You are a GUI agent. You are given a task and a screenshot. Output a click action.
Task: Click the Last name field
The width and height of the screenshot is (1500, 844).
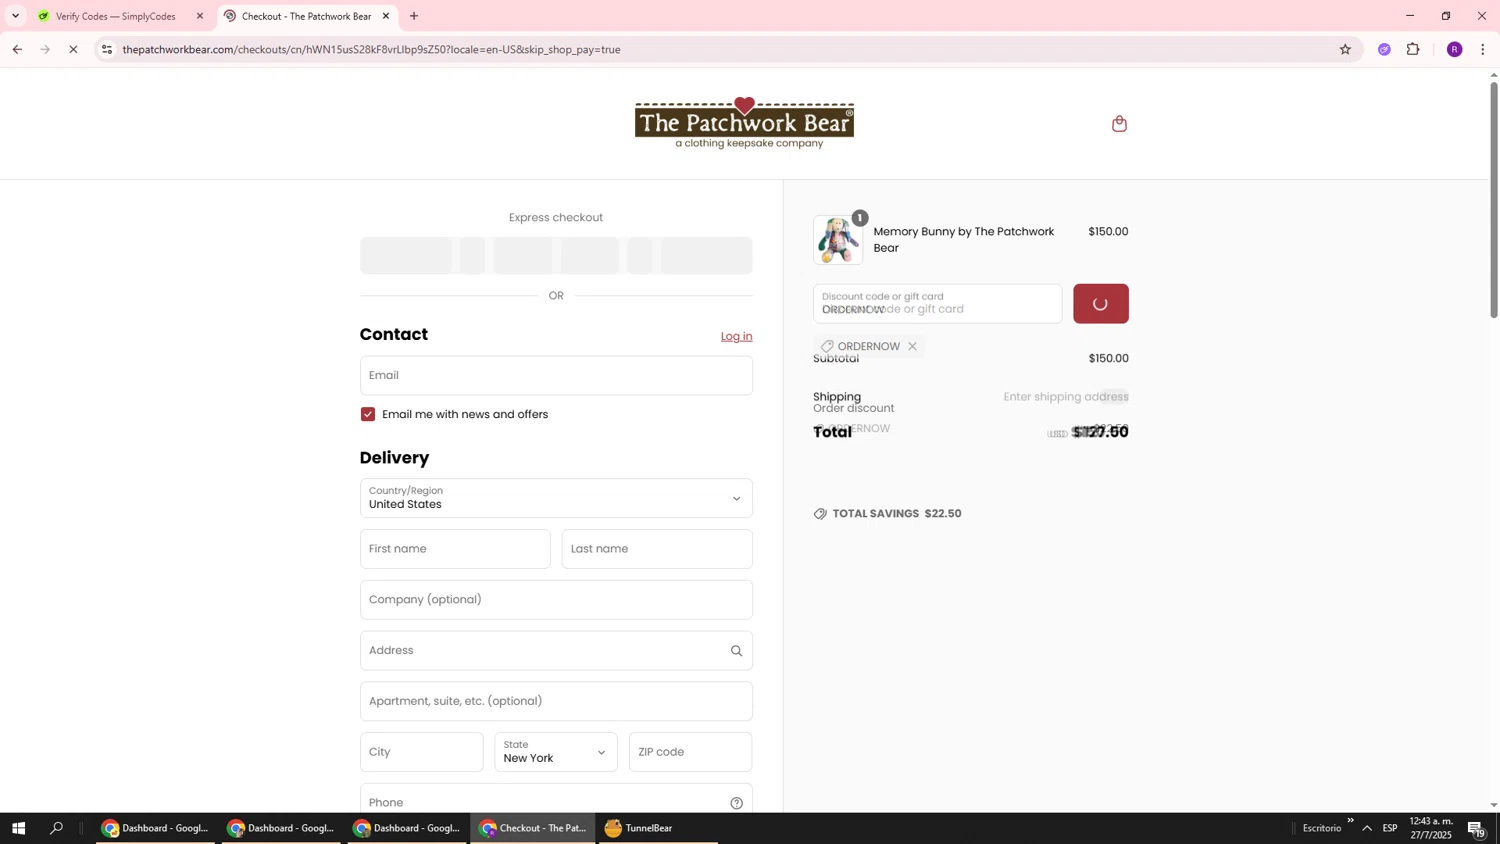pyautogui.click(x=657, y=549)
